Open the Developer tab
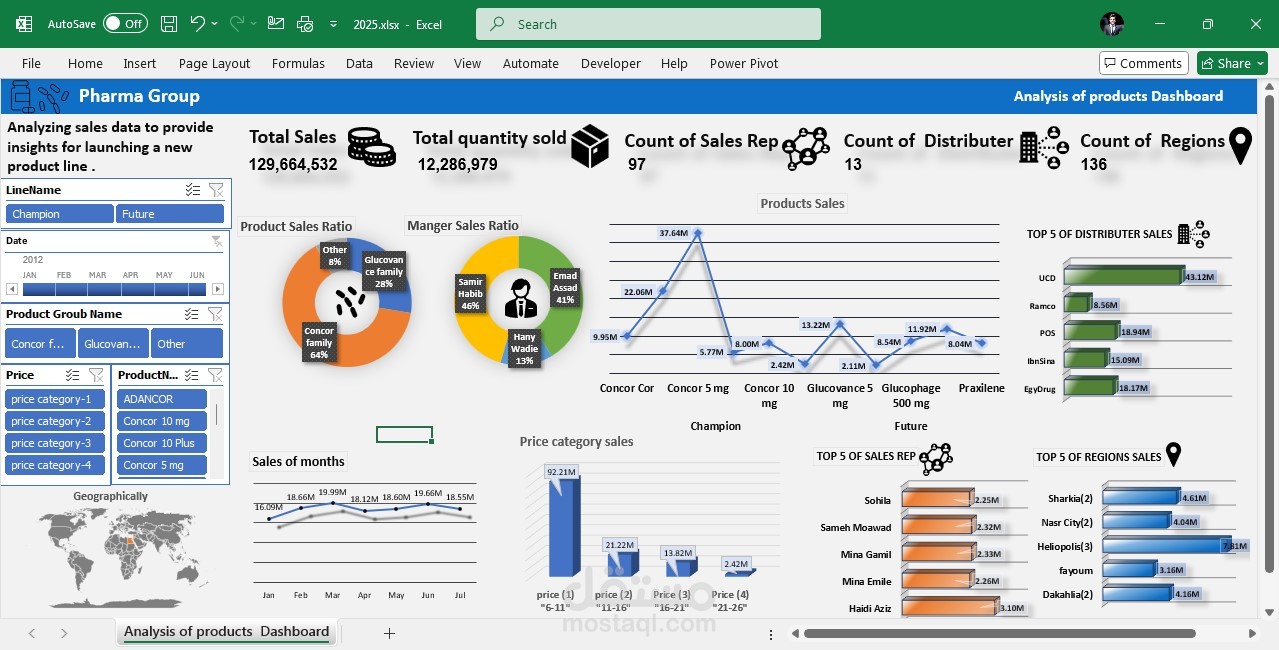This screenshot has height=650, width=1279. pos(610,63)
